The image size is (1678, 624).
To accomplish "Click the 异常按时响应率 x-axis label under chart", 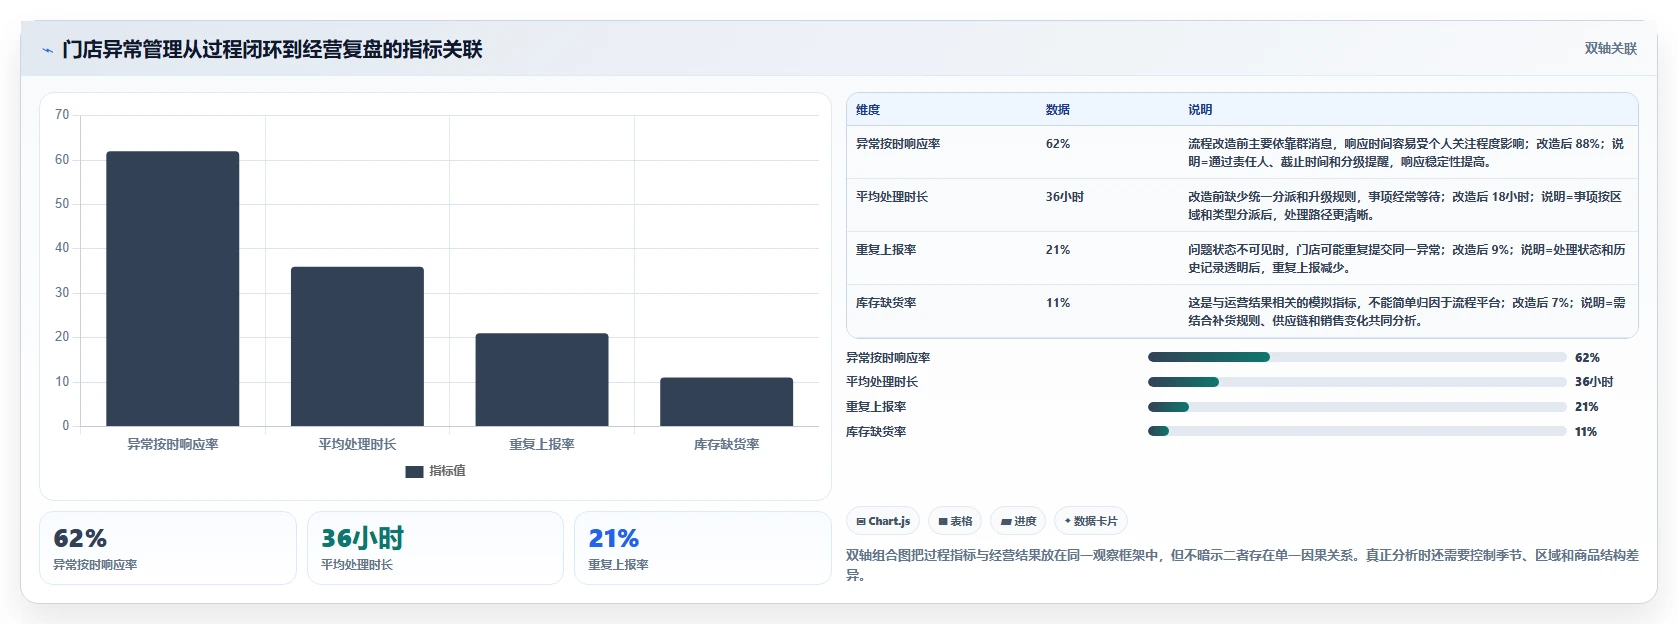I will (173, 444).
